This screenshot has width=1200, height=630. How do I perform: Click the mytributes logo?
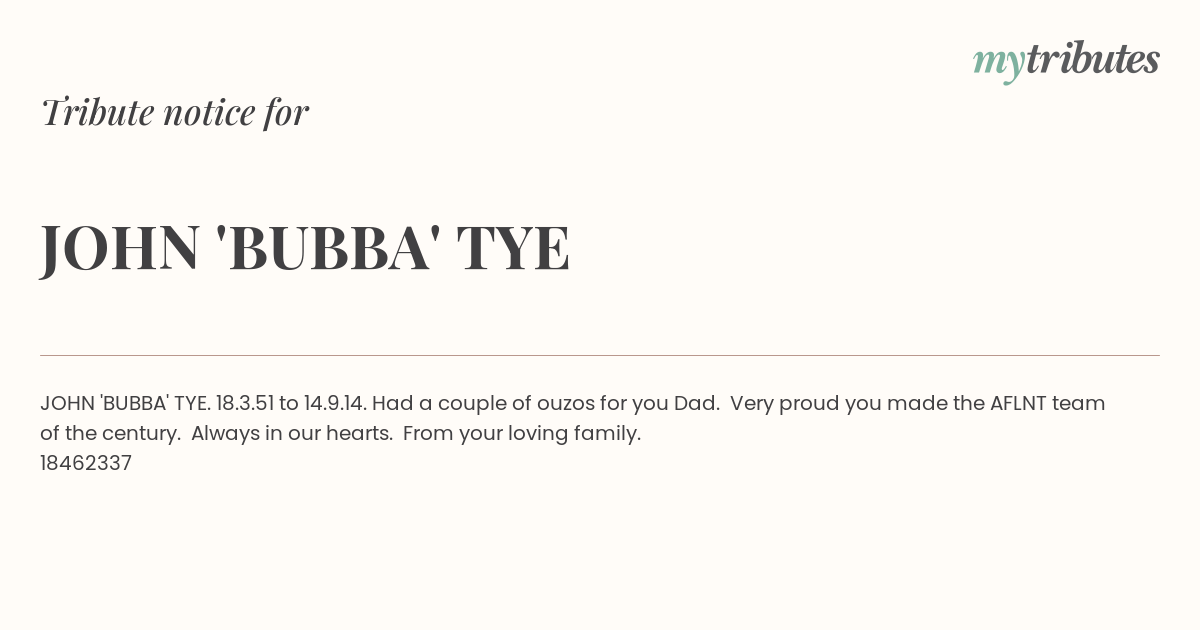click(x=1066, y=61)
